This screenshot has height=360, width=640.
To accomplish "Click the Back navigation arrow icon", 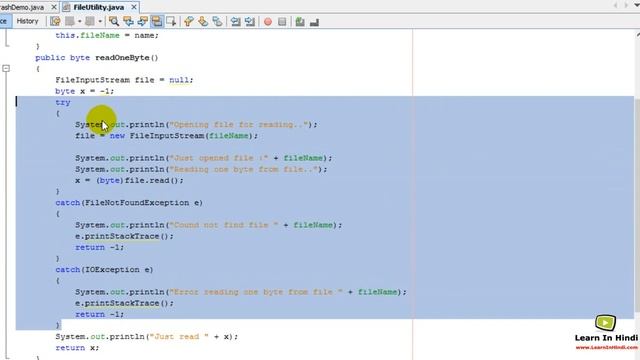I will 70,22.
